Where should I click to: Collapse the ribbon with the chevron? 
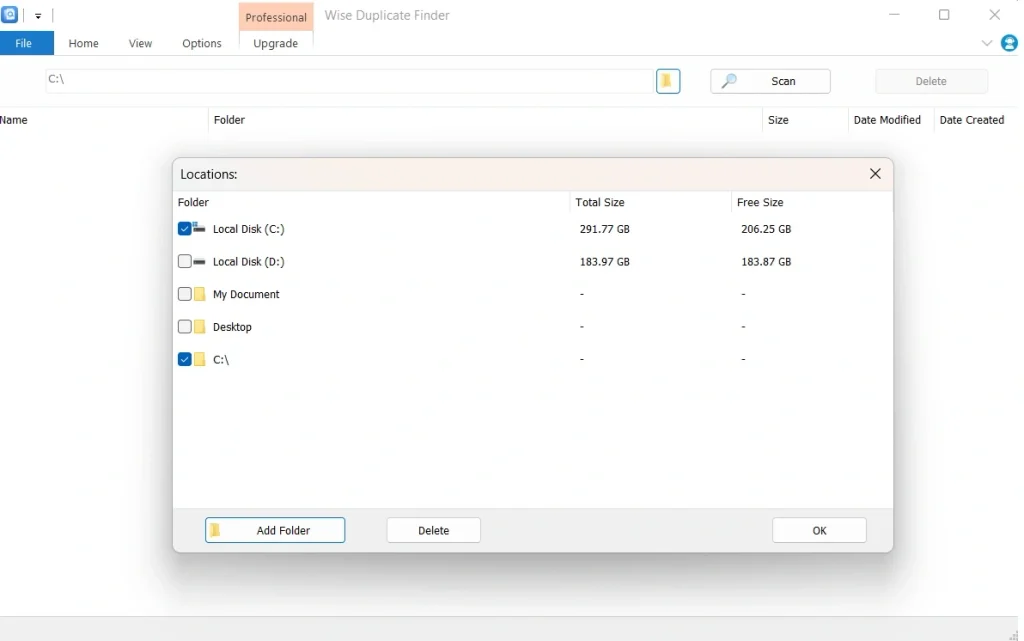click(x=986, y=43)
